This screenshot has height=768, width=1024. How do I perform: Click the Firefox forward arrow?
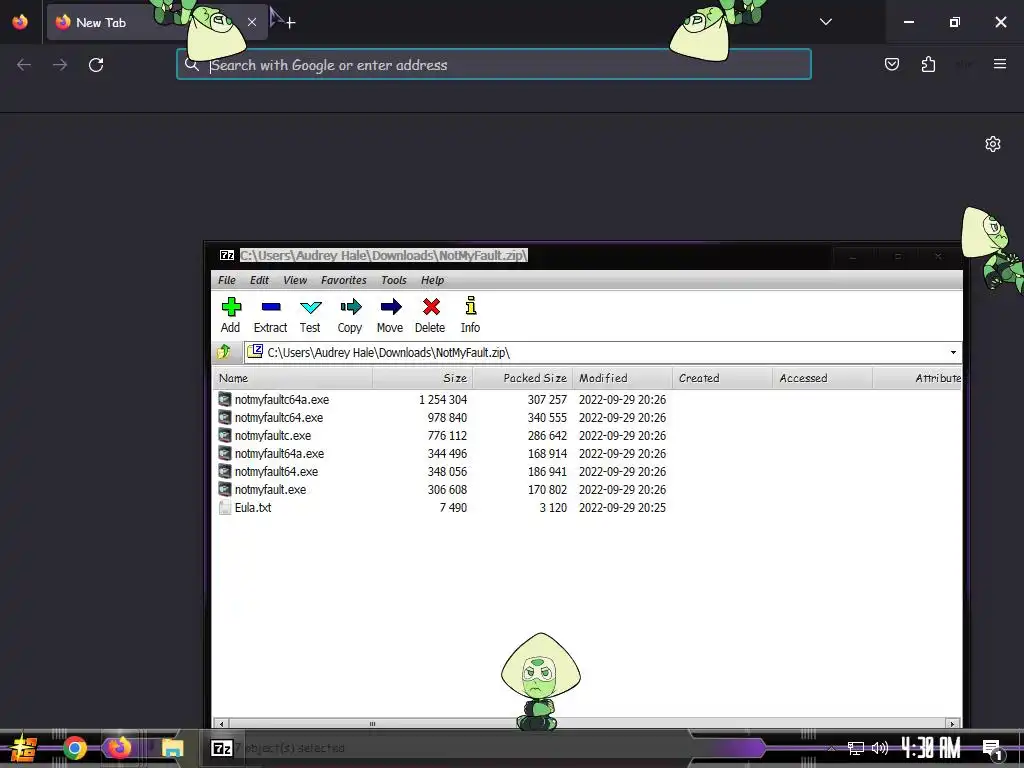(x=60, y=65)
